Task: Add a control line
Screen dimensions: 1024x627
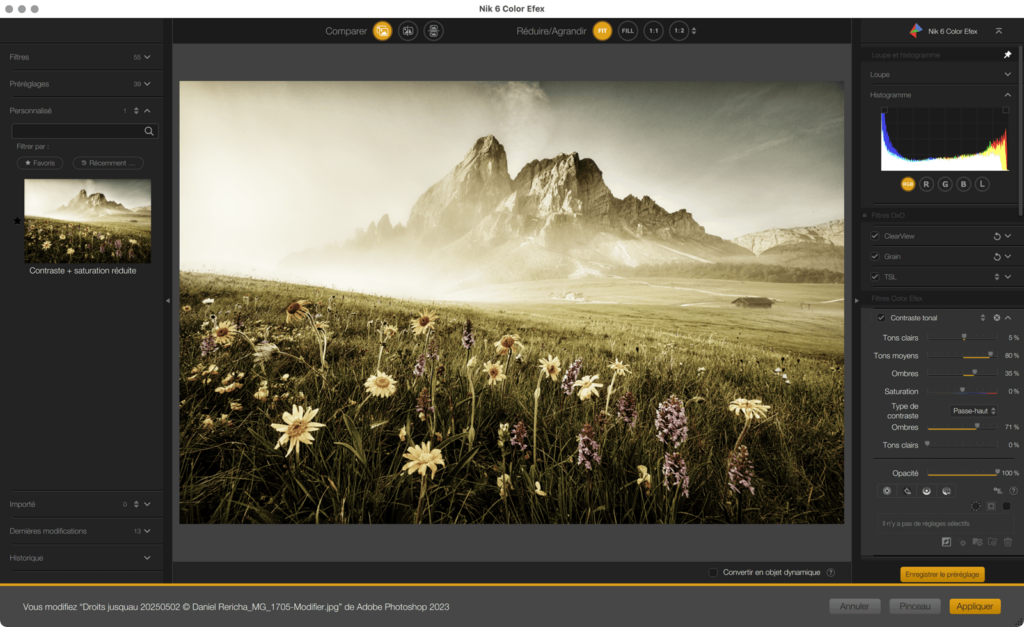Action: 907,491
